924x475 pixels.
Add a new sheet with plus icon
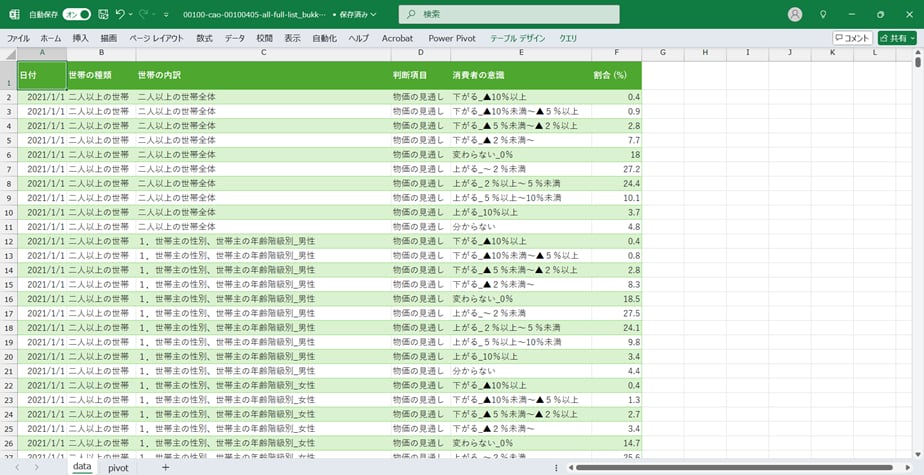pos(166,467)
